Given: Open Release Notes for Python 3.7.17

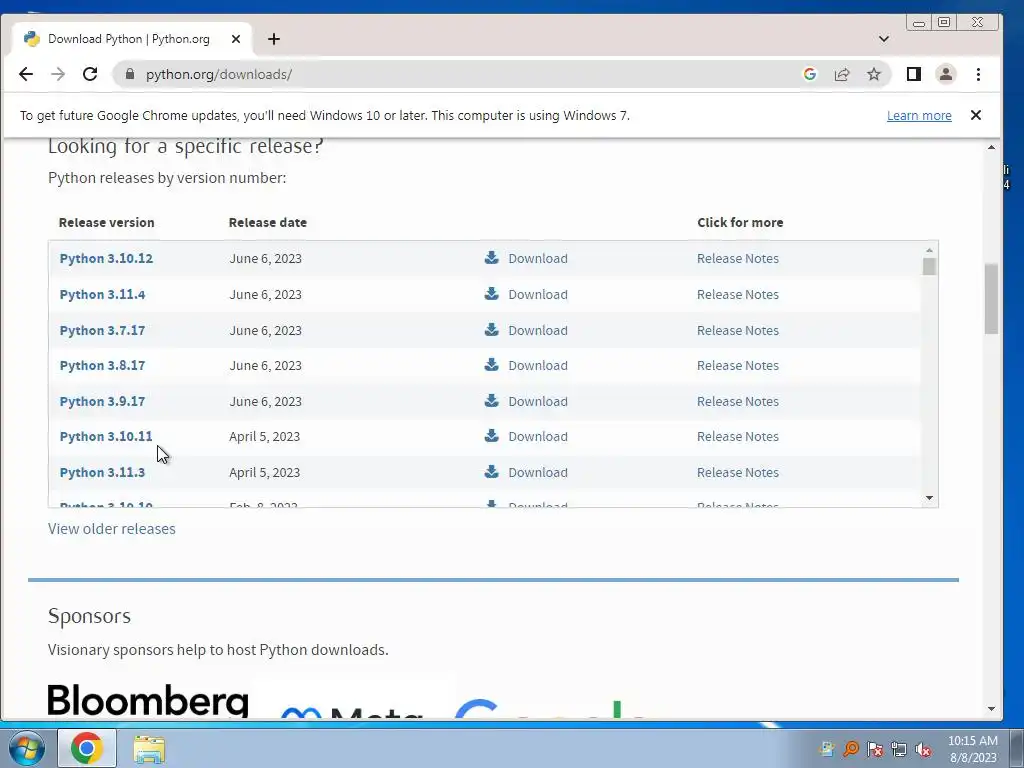Looking at the screenshot, I should [x=737, y=330].
